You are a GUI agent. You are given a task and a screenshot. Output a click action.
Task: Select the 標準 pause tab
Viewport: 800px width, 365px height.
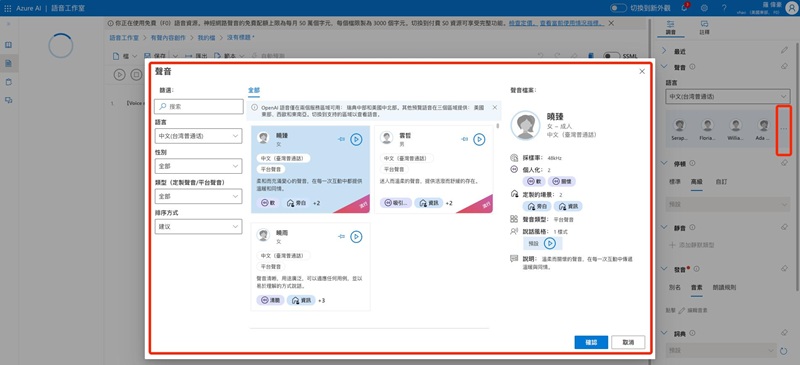coord(675,182)
